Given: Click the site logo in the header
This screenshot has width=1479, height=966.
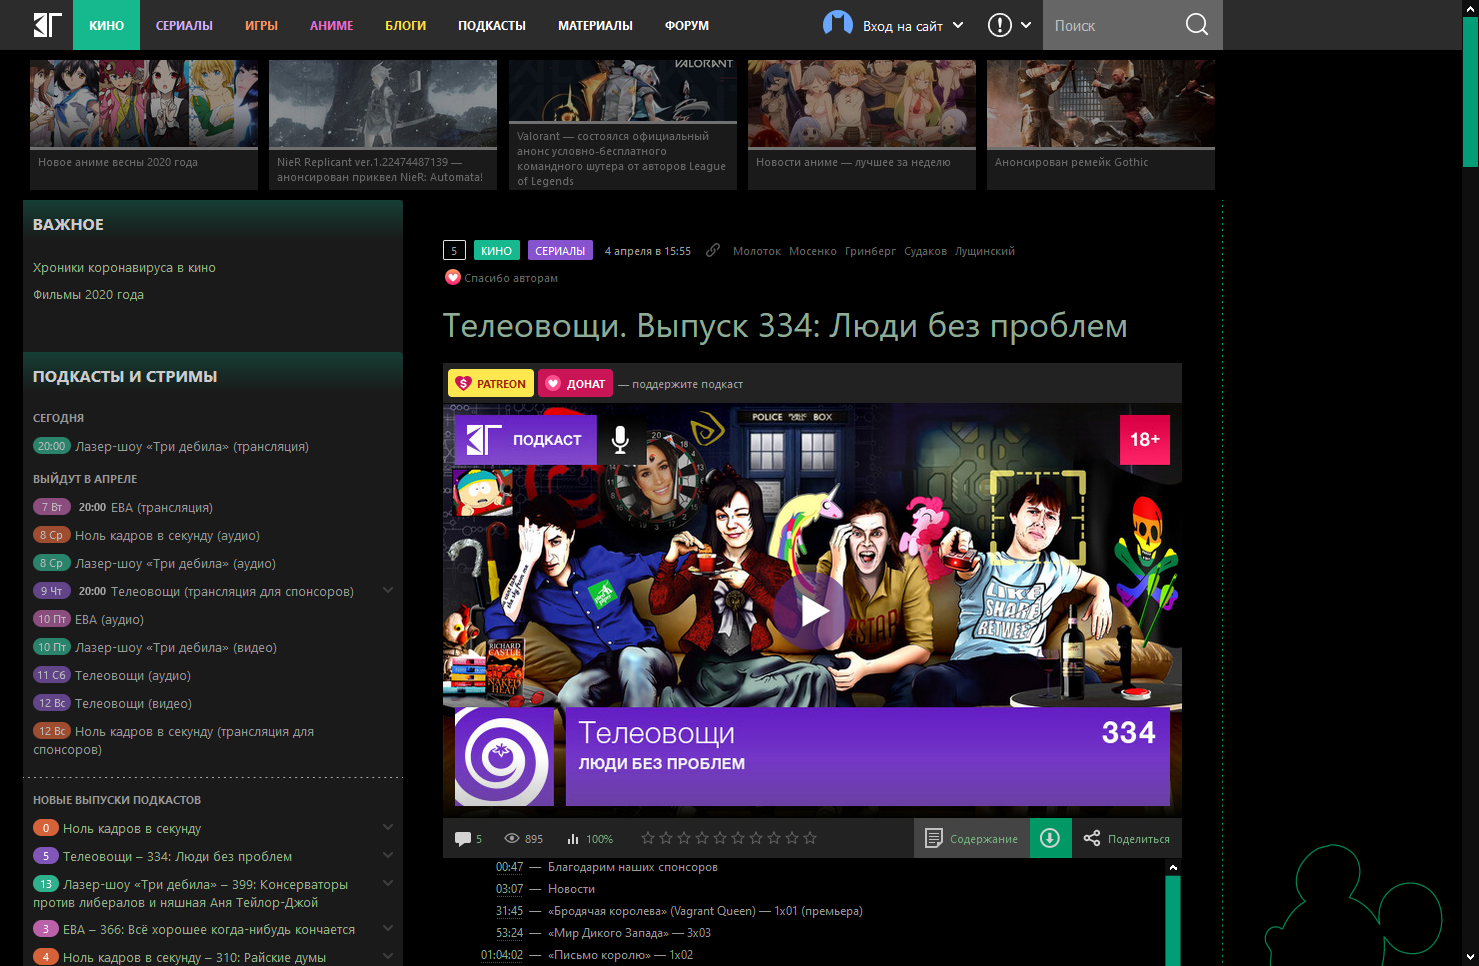Looking at the screenshot, I should point(48,25).
